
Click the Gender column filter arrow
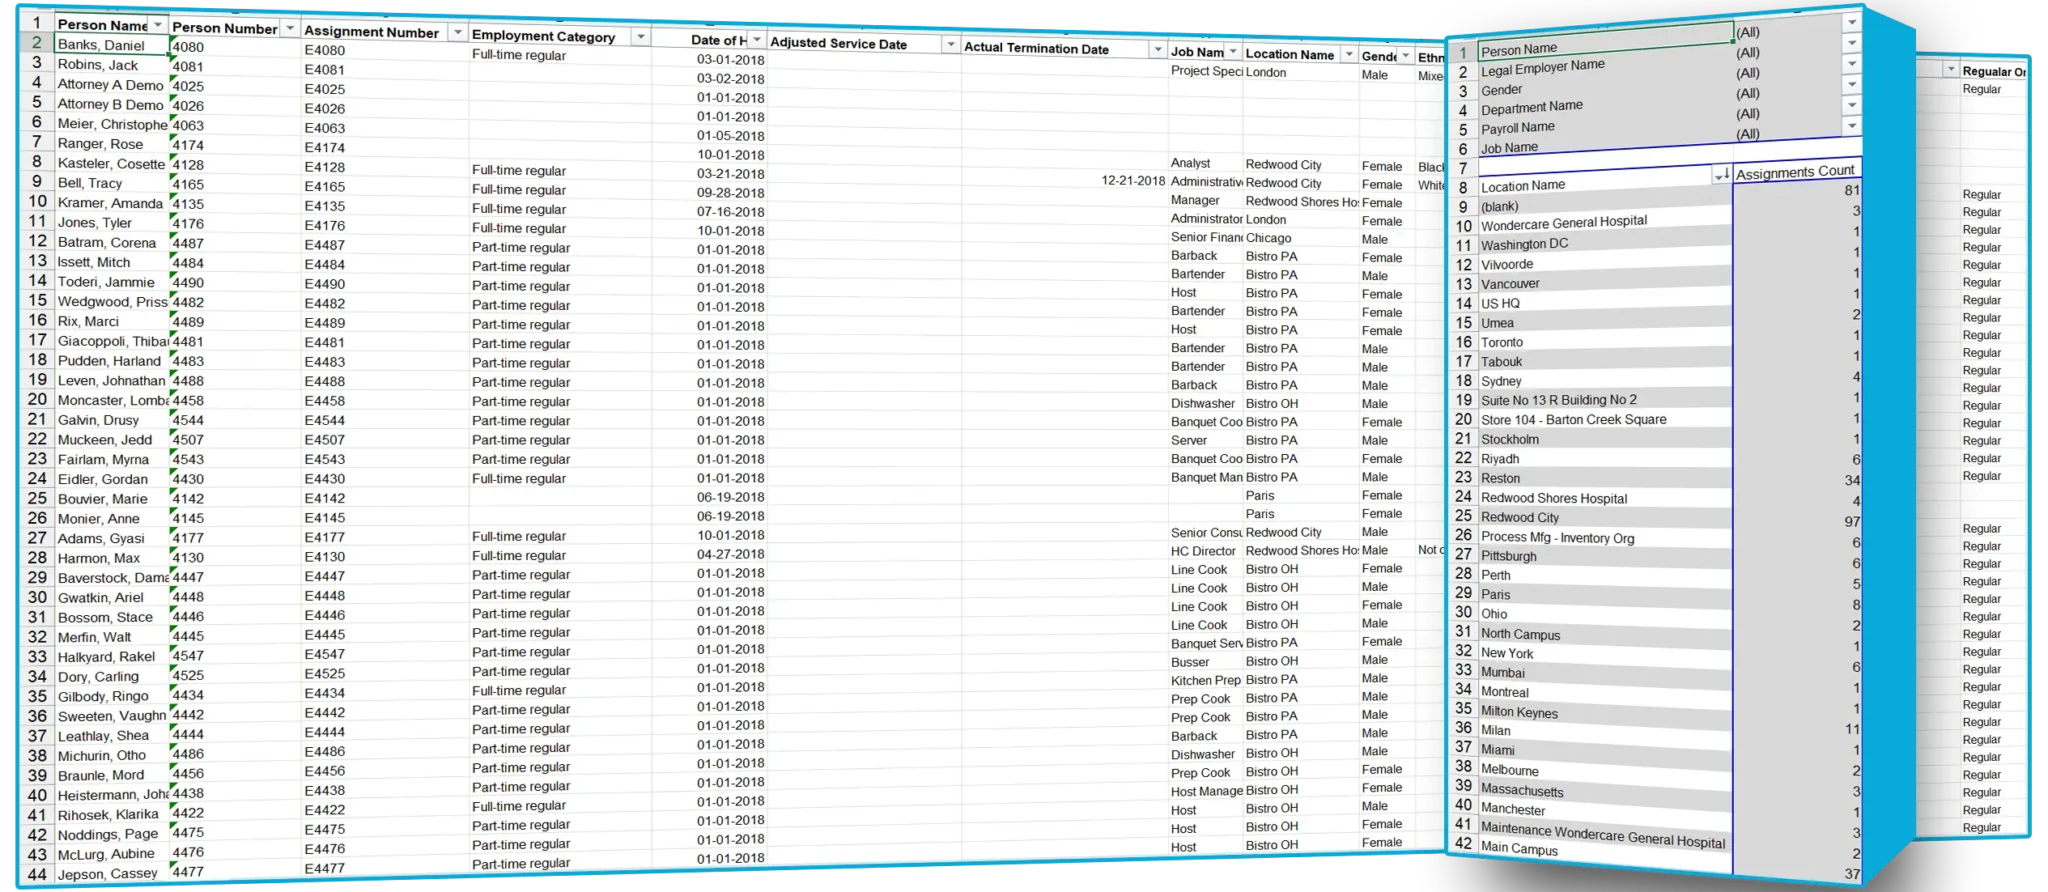pos(1405,56)
